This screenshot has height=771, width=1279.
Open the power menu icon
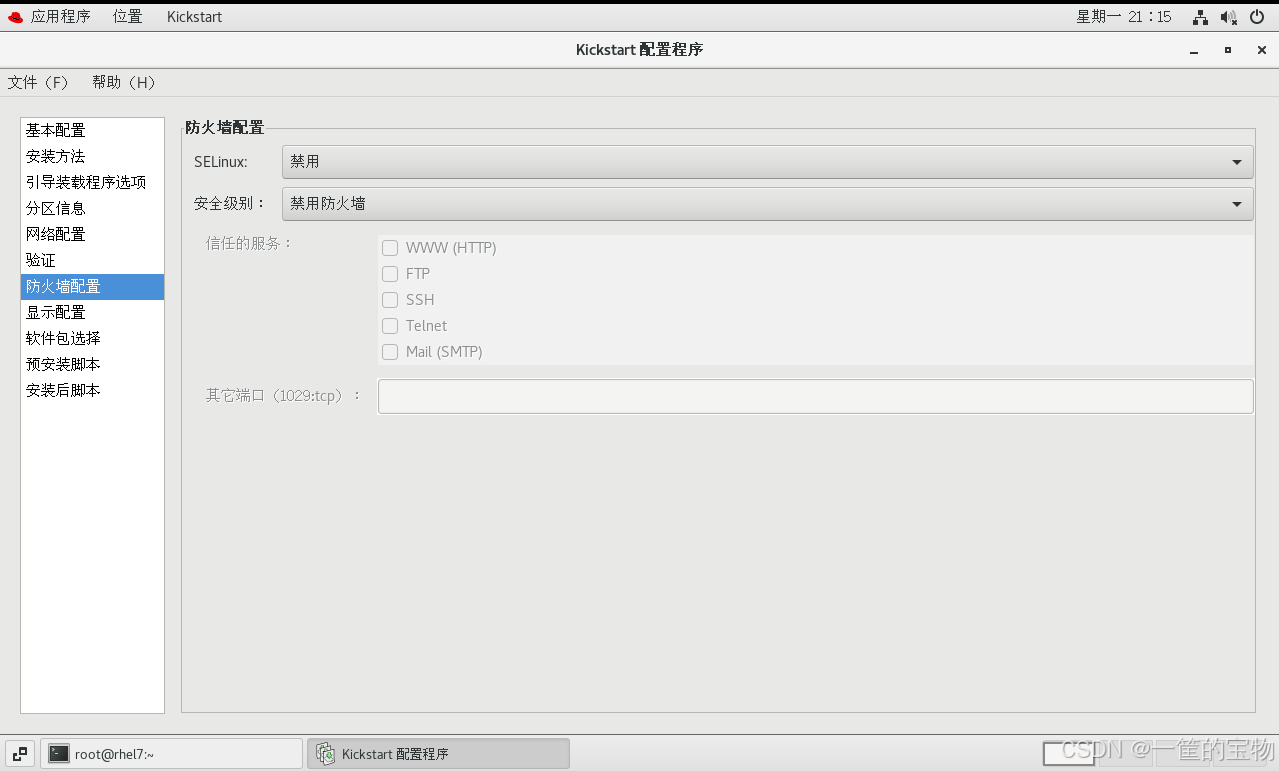click(x=1258, y=17)
